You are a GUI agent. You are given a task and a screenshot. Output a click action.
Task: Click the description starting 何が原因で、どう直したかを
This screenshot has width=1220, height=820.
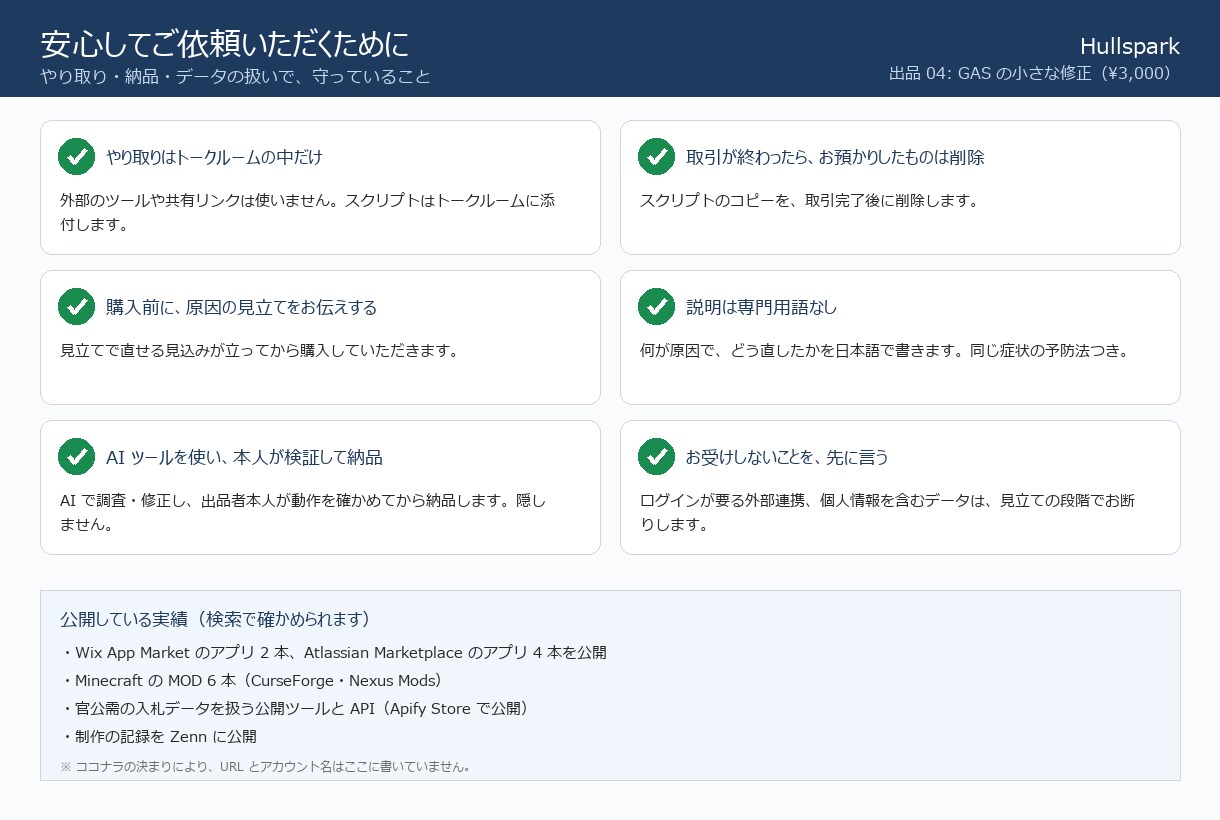(884, 350)
